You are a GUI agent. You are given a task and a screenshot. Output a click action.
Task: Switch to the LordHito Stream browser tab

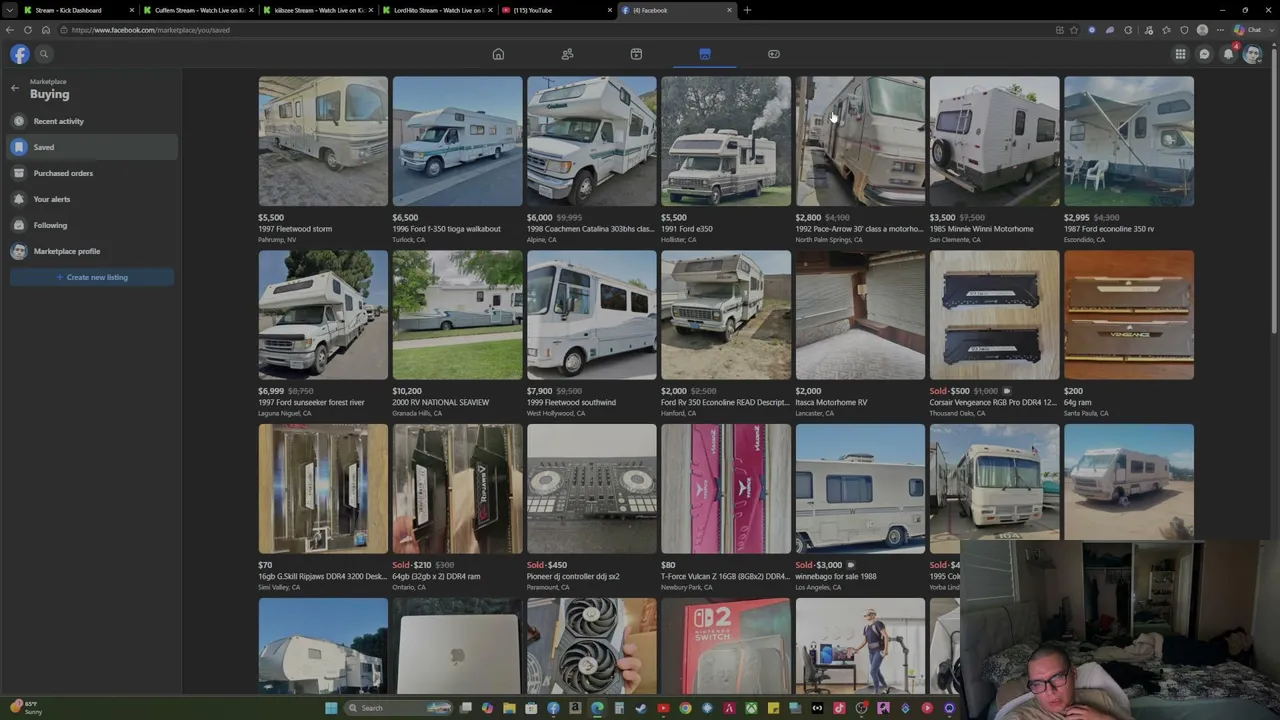click(438, 10)
